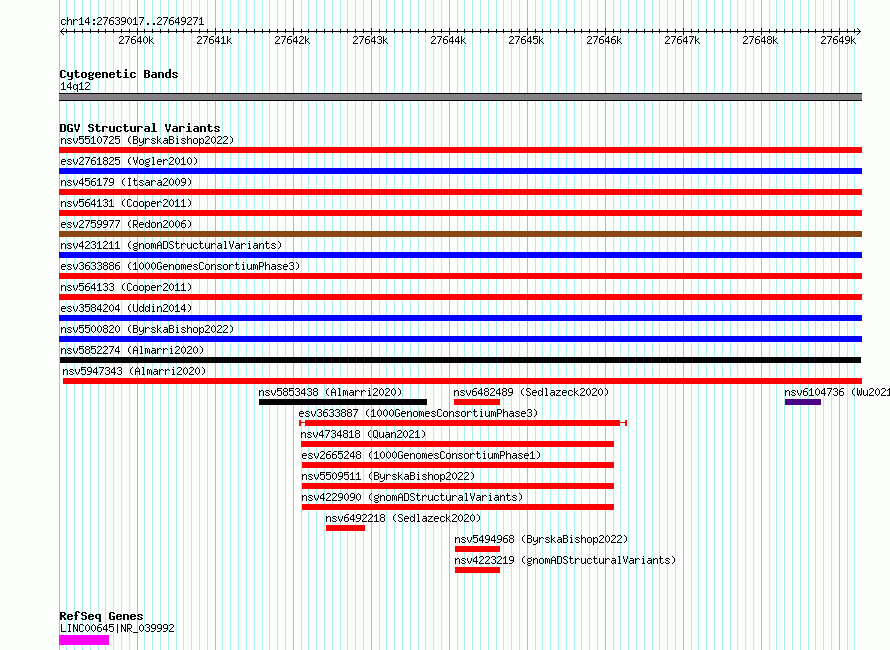The image size is (890, 650).
Task: Click the short red bar under nsv6482489
Action: coord(477,402)
